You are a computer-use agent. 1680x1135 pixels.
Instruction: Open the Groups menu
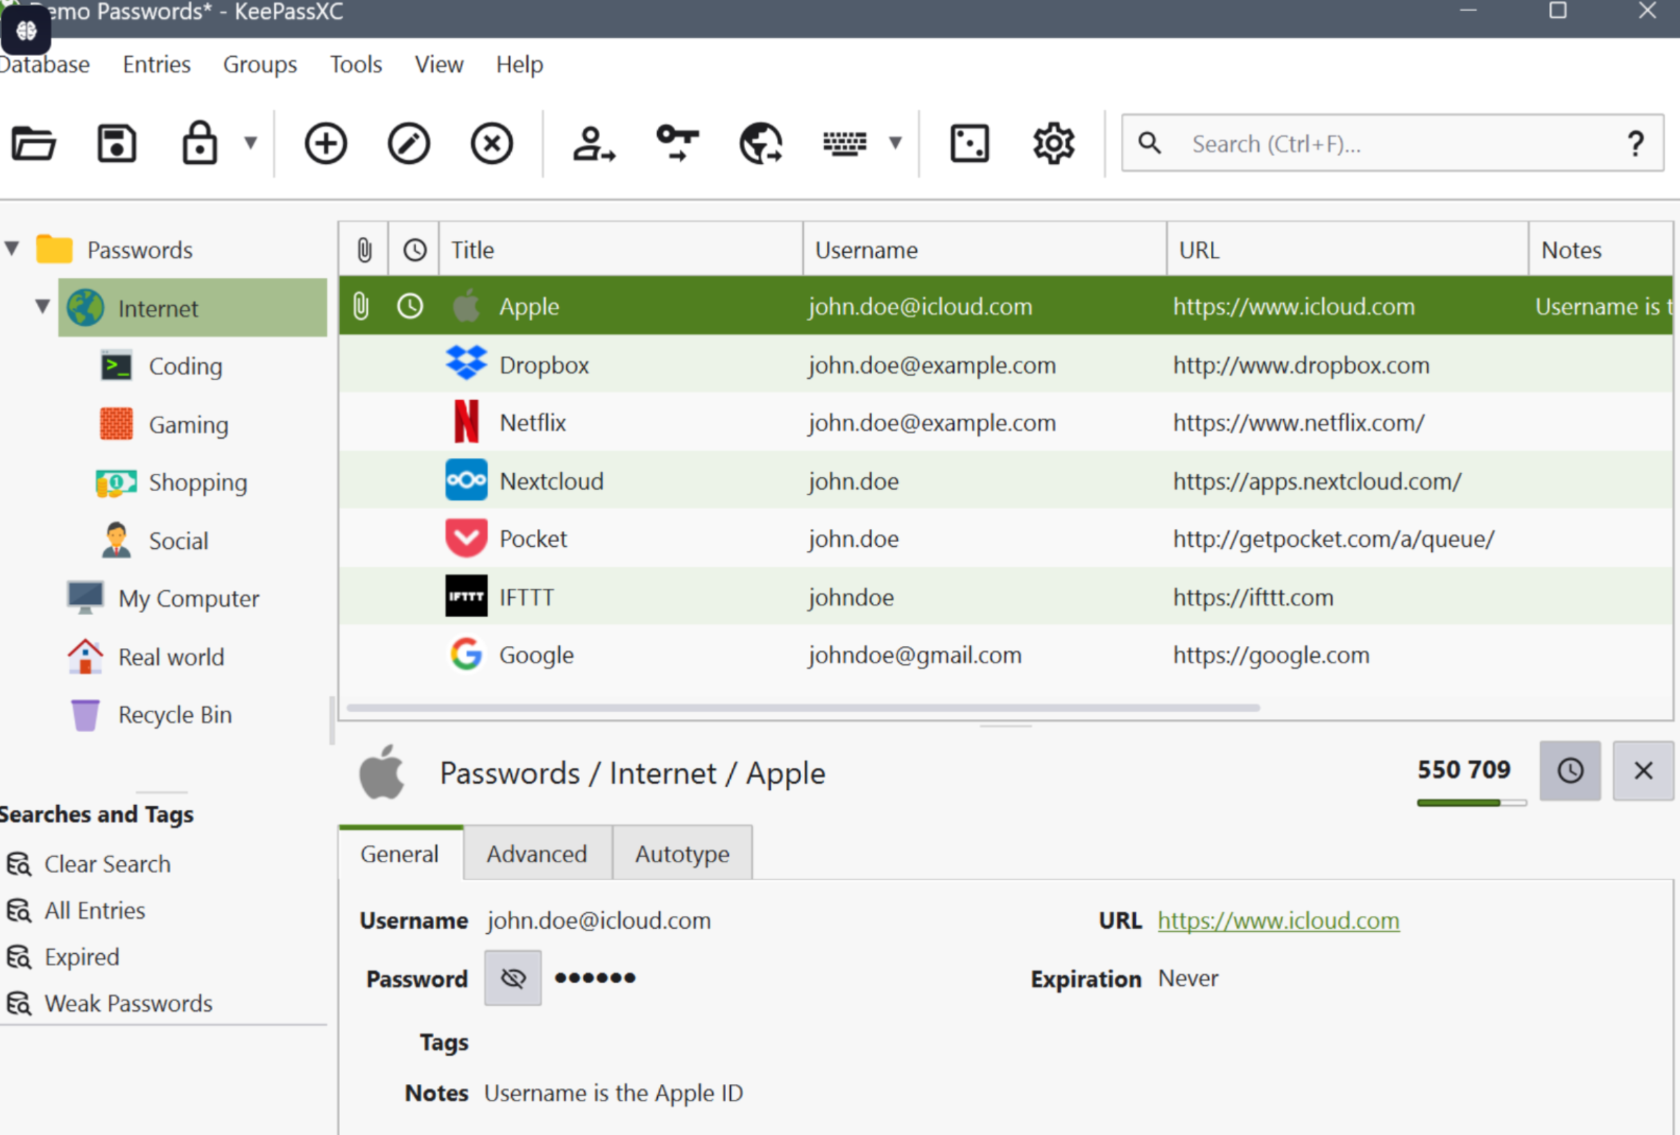click(x=260, y=65)
